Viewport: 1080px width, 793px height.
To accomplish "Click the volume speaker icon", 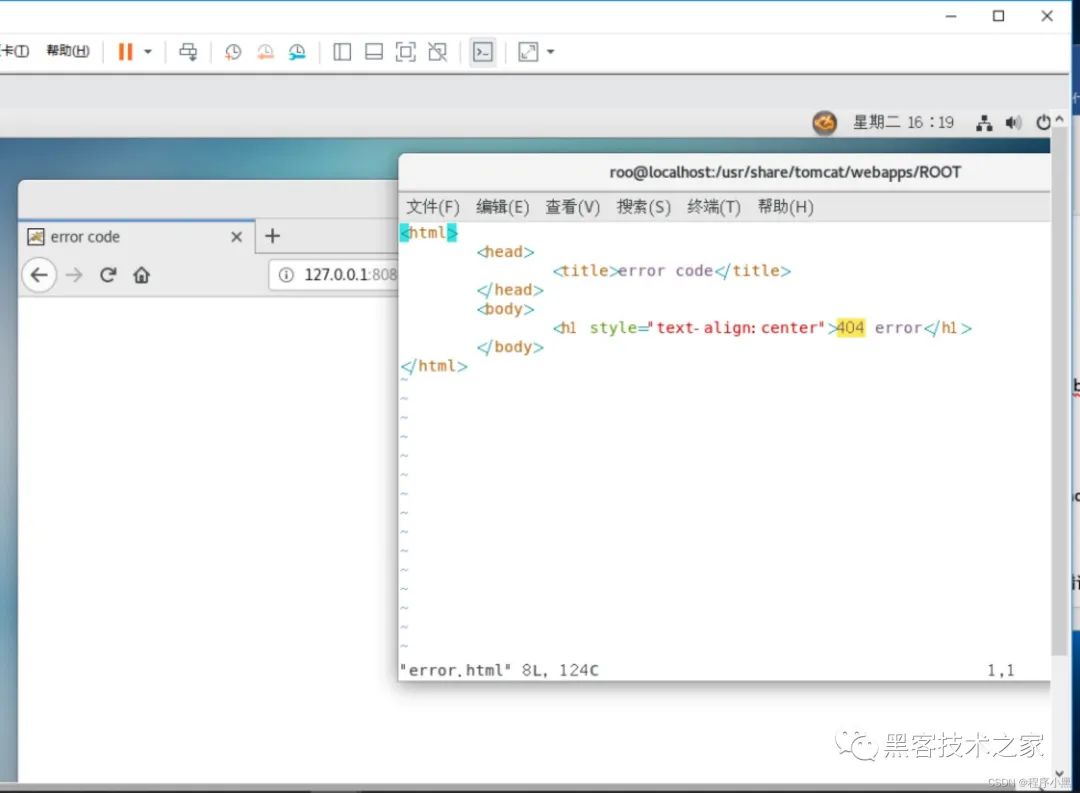I will tap(1013, 123).
